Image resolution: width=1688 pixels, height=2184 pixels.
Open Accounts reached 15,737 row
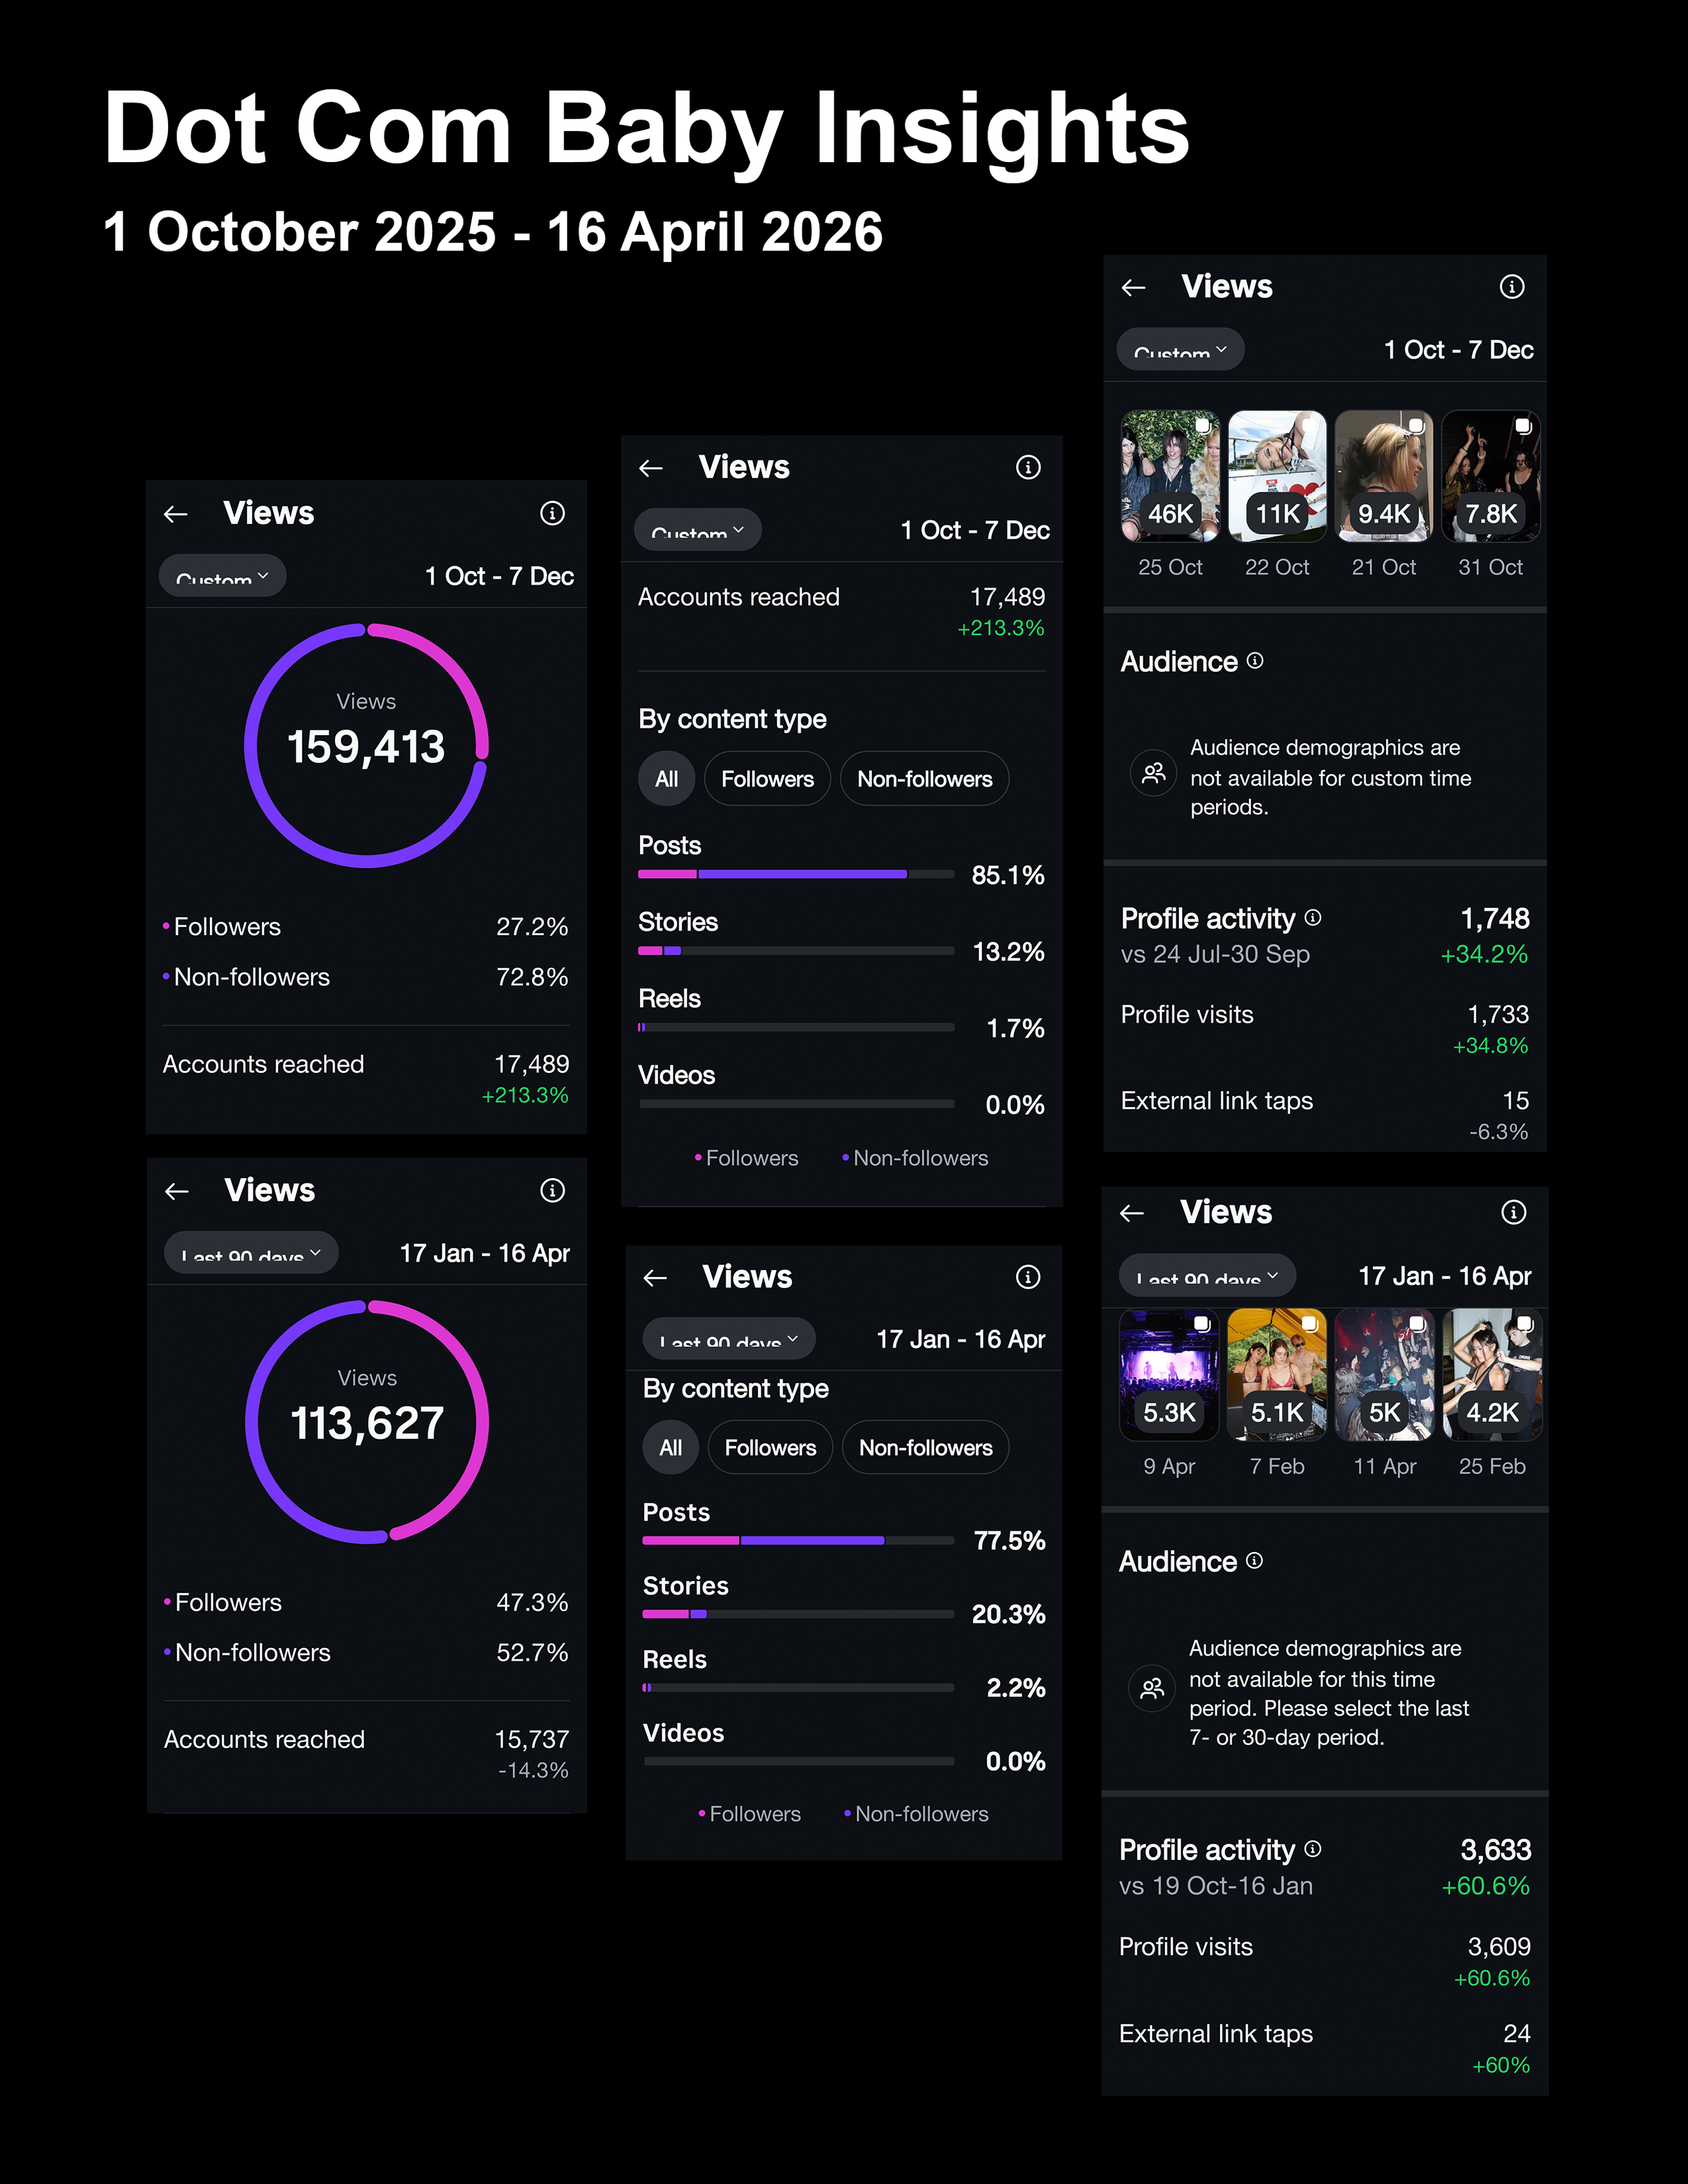point(367,1753)
